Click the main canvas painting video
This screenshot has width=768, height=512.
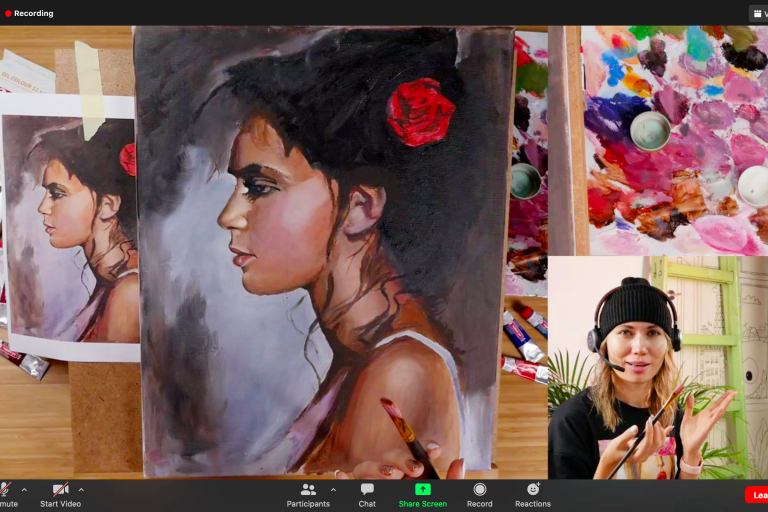(274, 252)
